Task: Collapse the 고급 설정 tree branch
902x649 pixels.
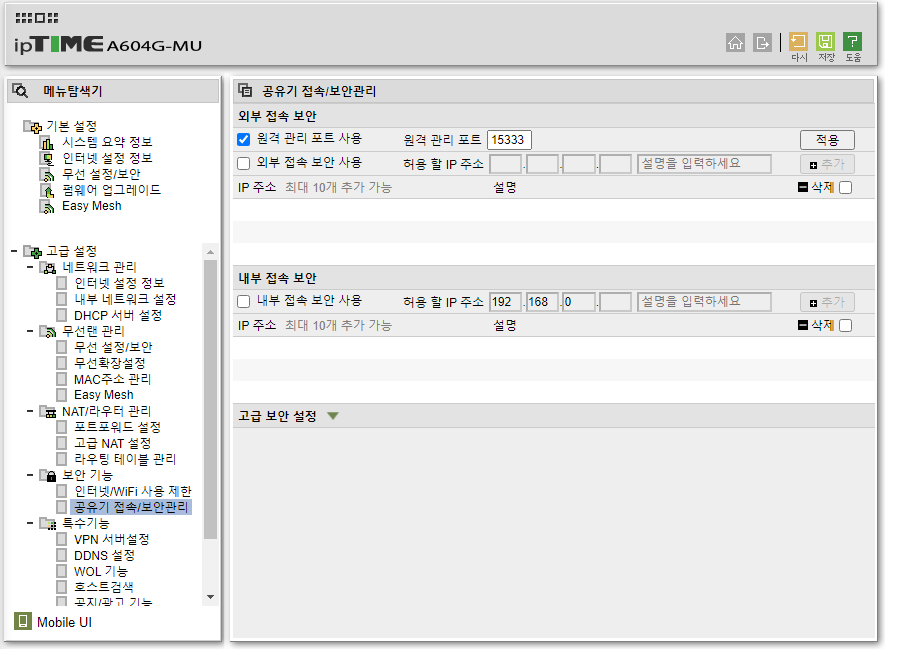Action: click(x=13, y=250)
